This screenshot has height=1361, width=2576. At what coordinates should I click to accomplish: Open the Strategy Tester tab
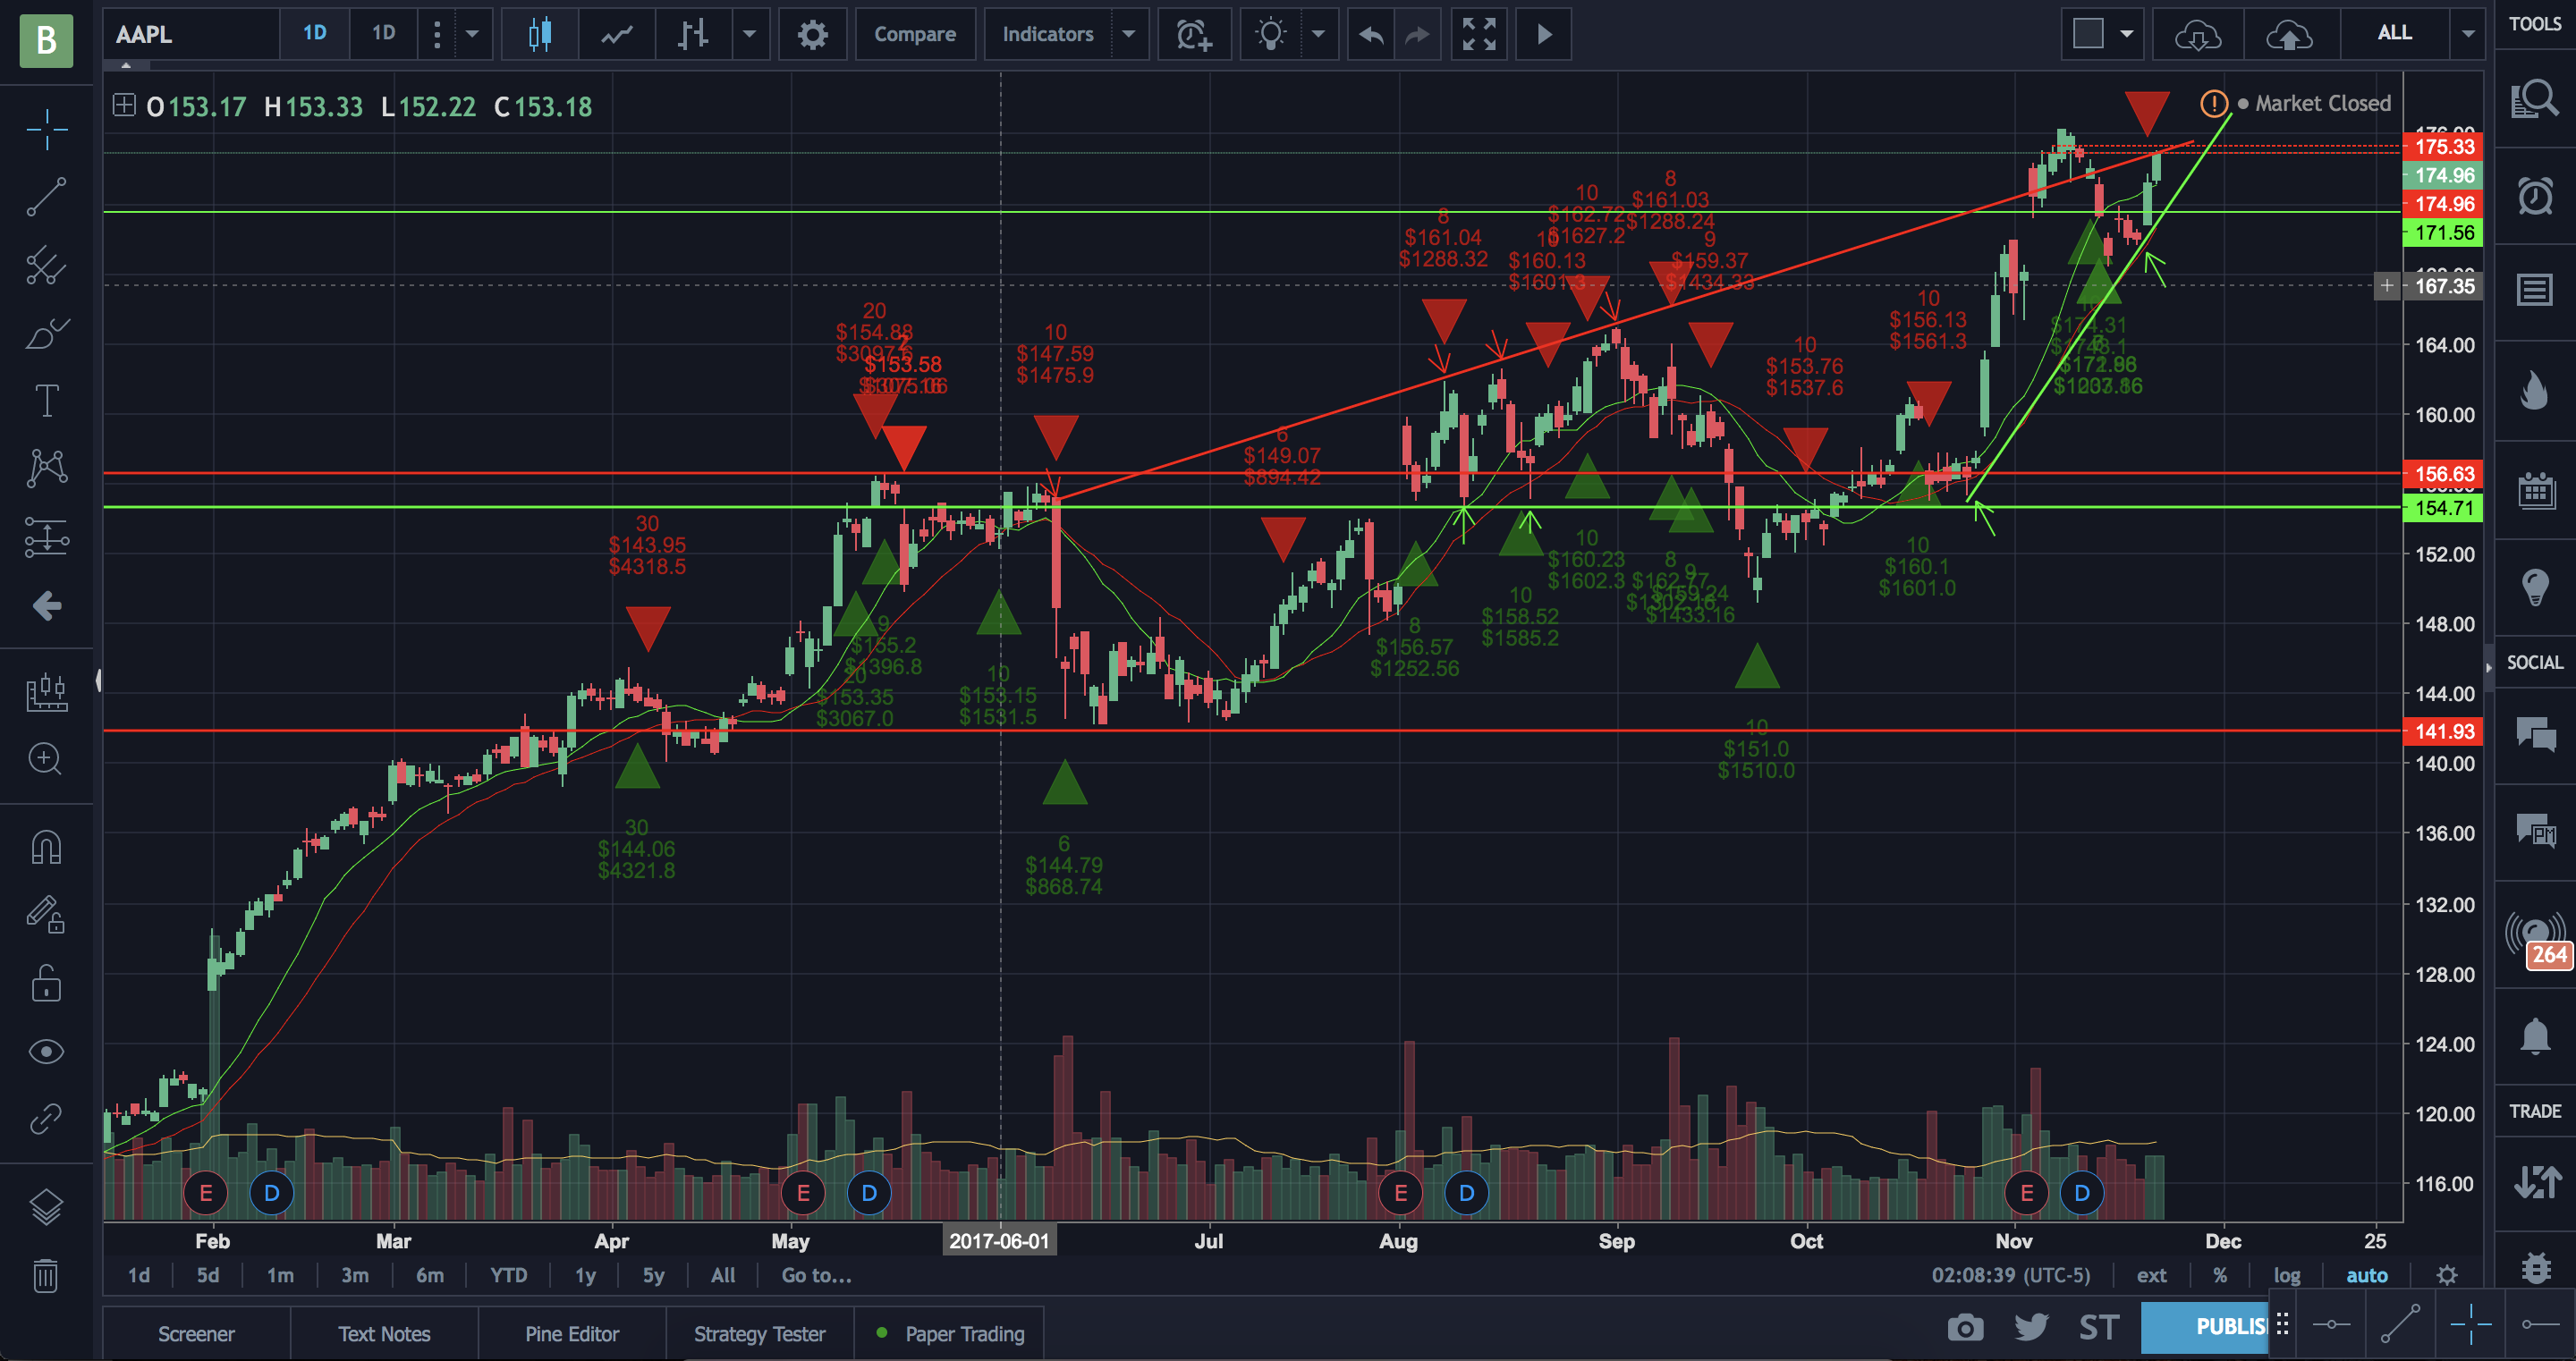coord(759,1334)
